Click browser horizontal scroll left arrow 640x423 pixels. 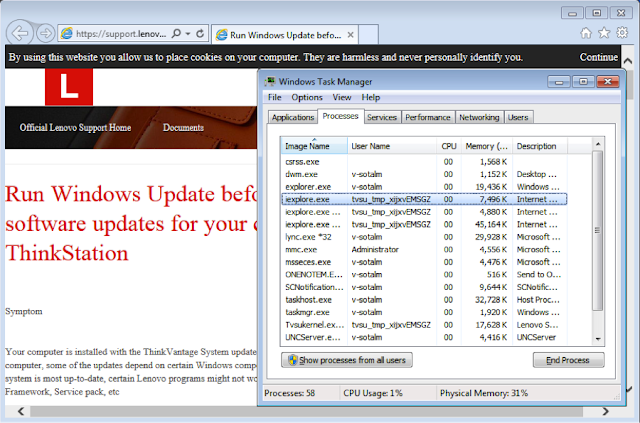point(20,411)
